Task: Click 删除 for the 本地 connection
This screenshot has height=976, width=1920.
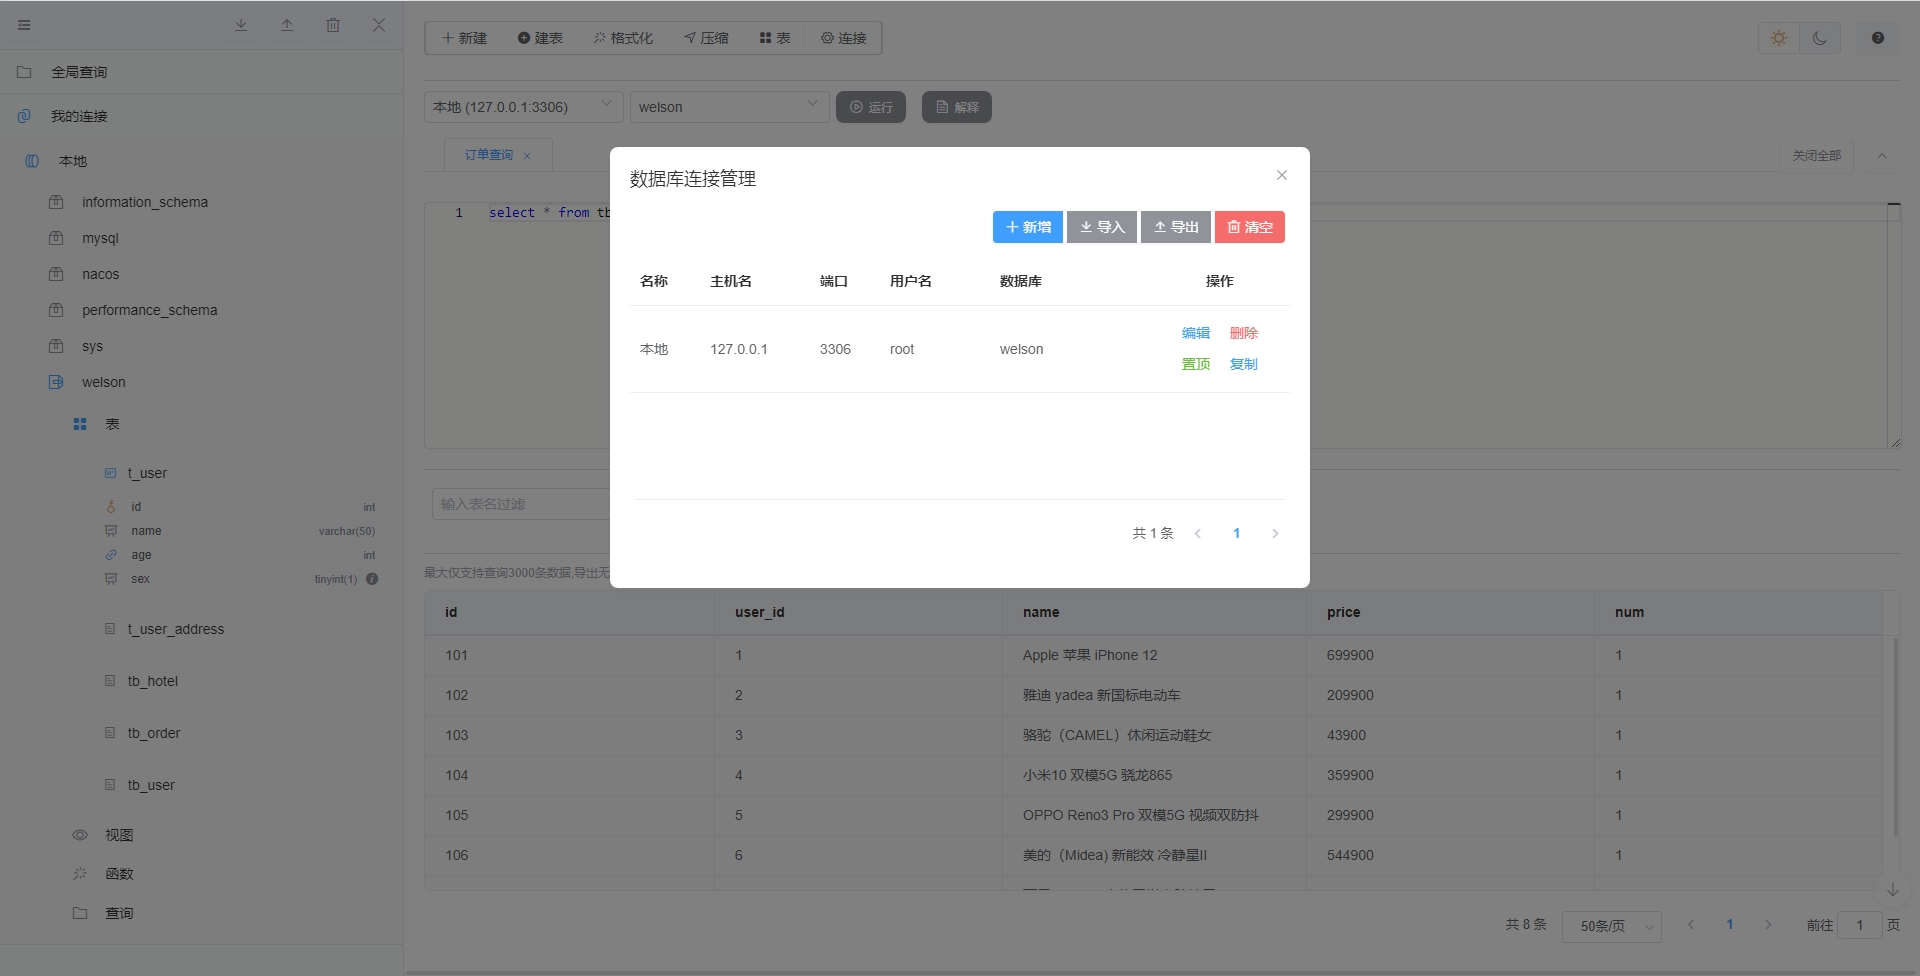Action: 1244,333
